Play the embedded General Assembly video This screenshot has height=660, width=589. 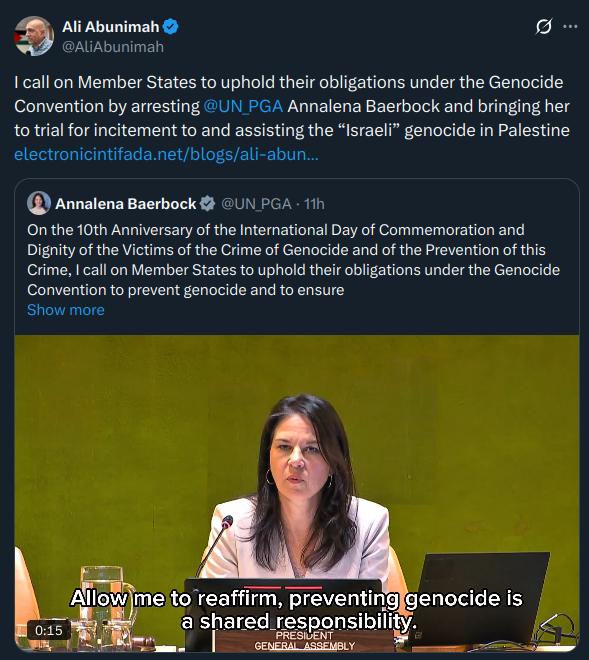point(297,493)
